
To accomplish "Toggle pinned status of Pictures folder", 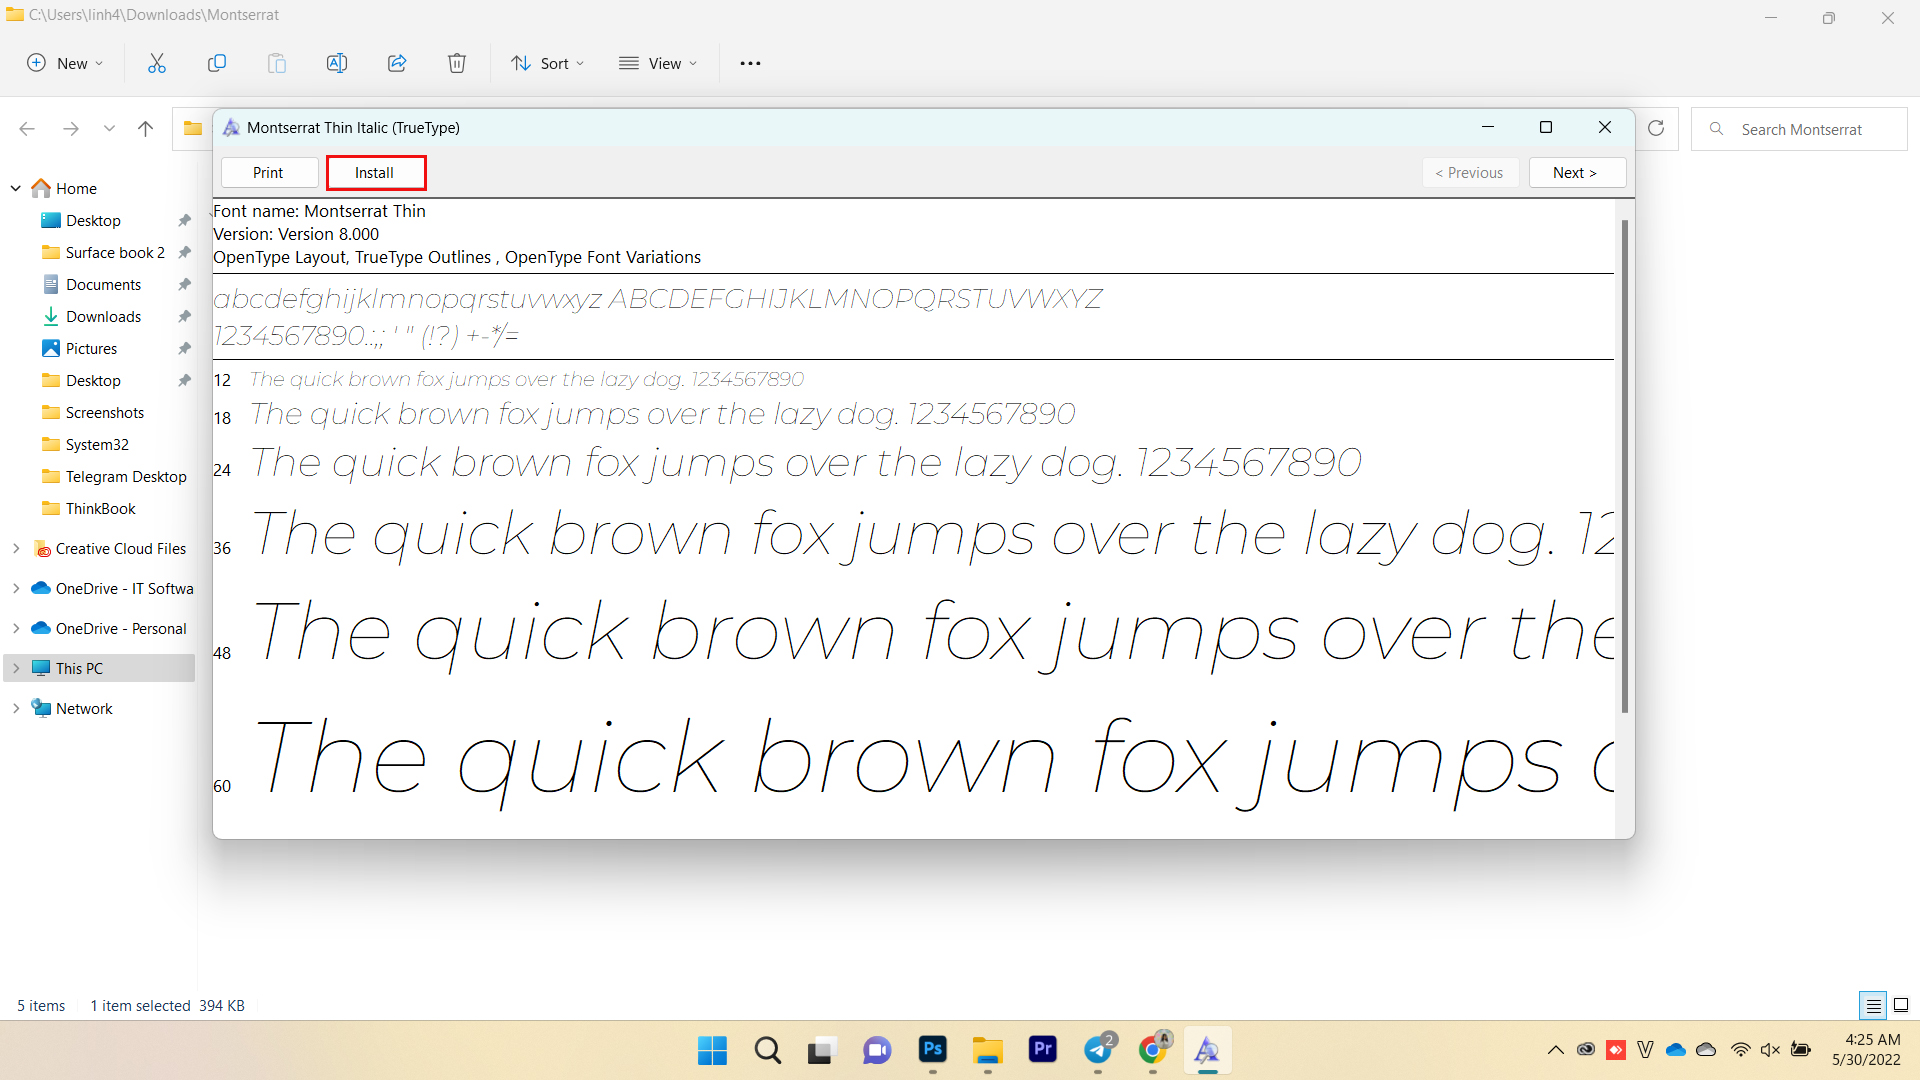I will 186,348.
